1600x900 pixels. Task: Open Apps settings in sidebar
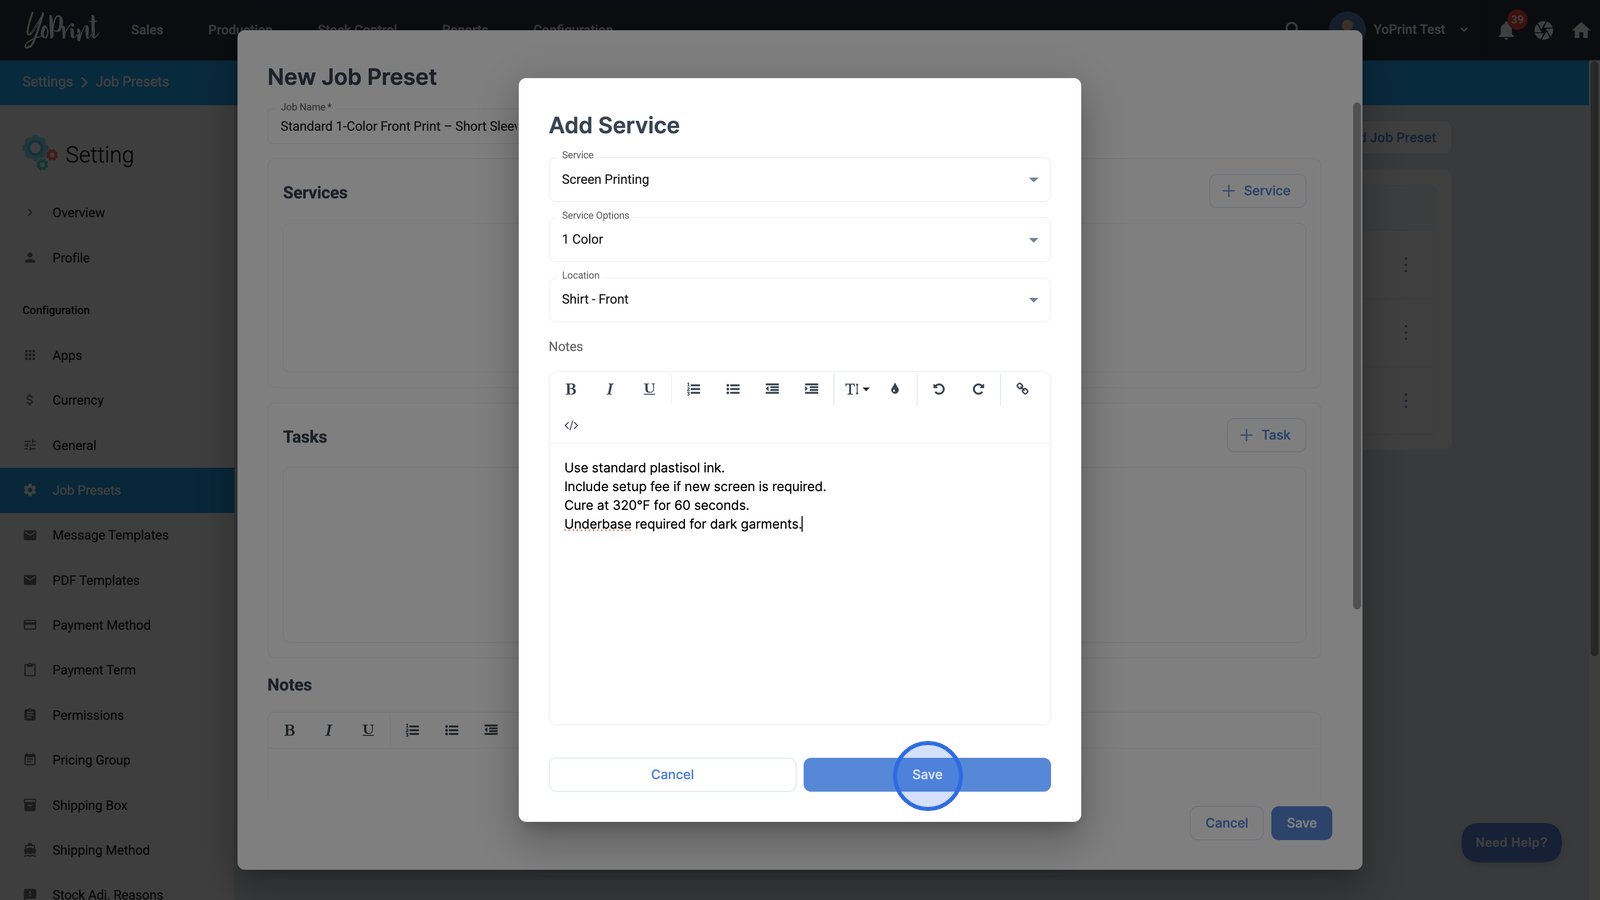pyautogui.click(x=117, y=355)
